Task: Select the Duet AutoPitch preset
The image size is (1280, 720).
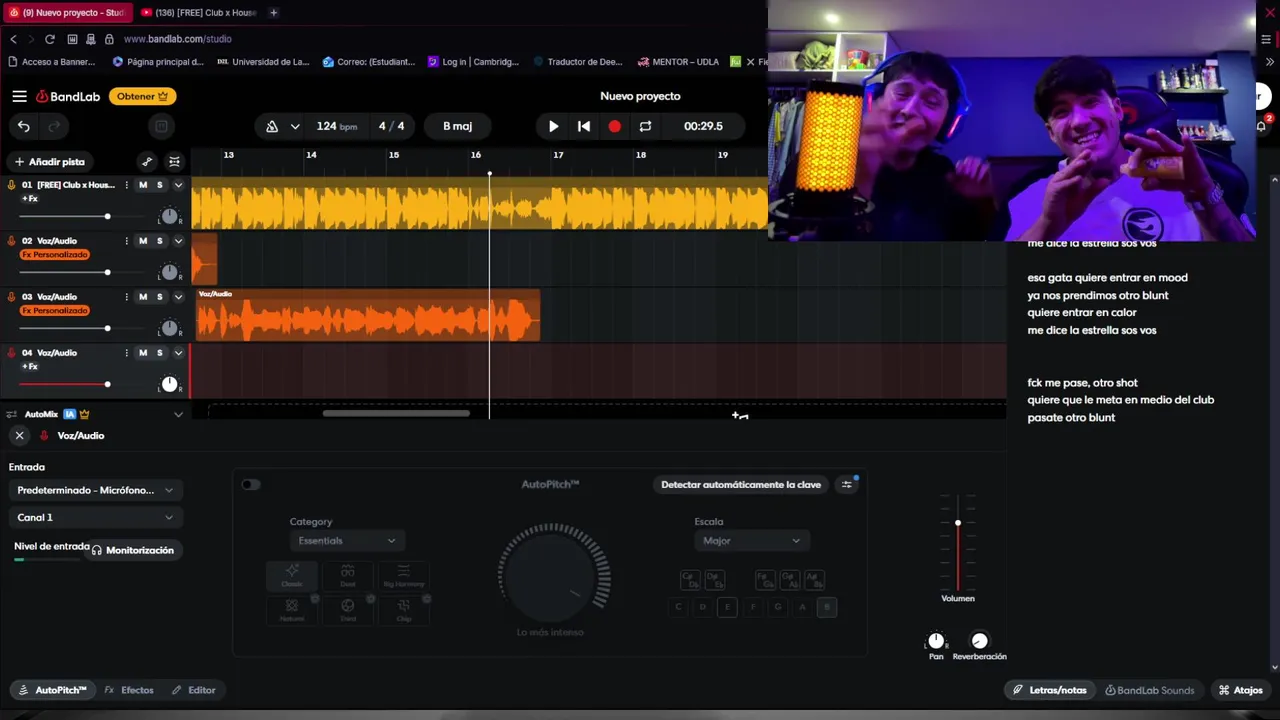Action: pos(348,575)
